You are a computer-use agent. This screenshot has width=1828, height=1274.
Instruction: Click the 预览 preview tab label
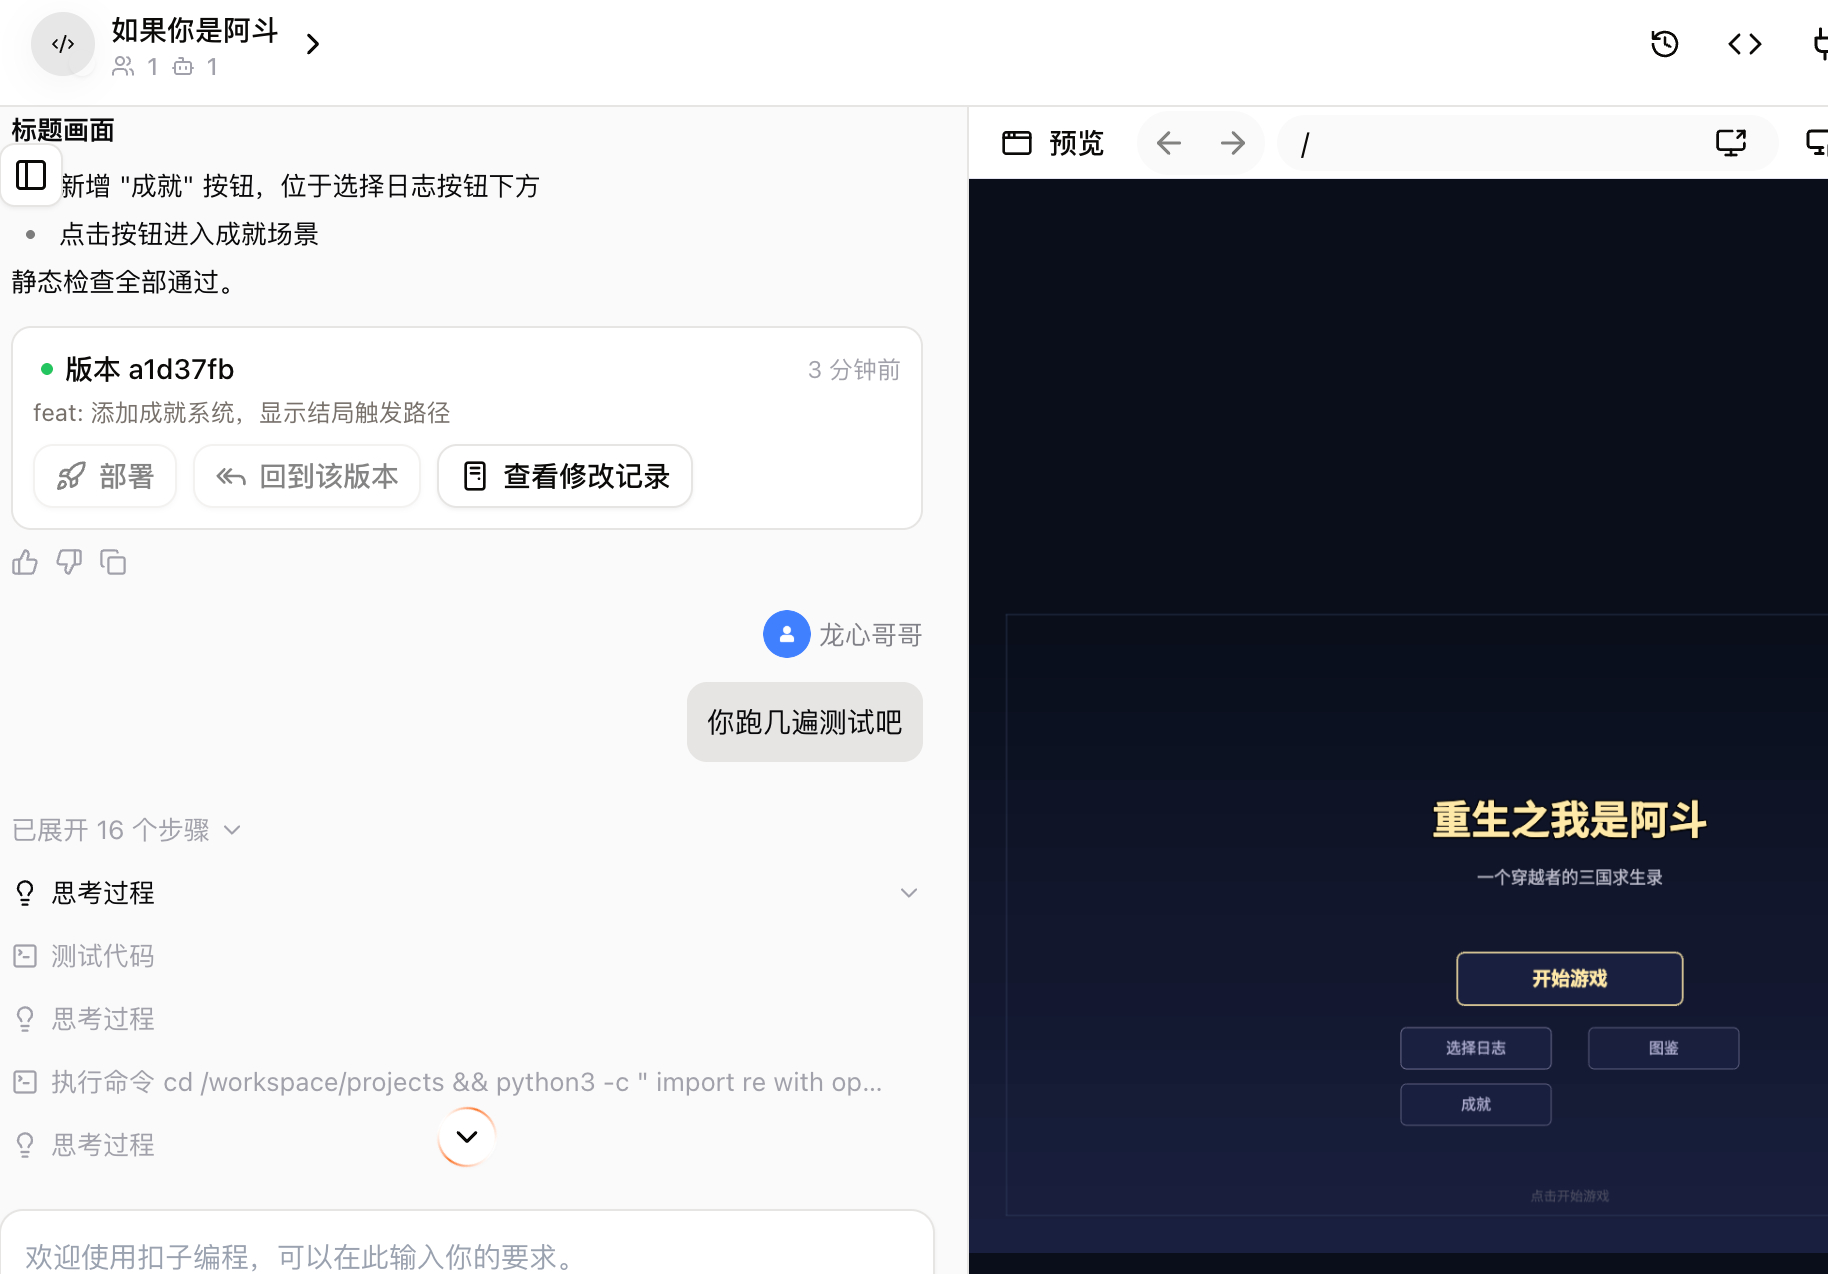(x=1076, y=144)
